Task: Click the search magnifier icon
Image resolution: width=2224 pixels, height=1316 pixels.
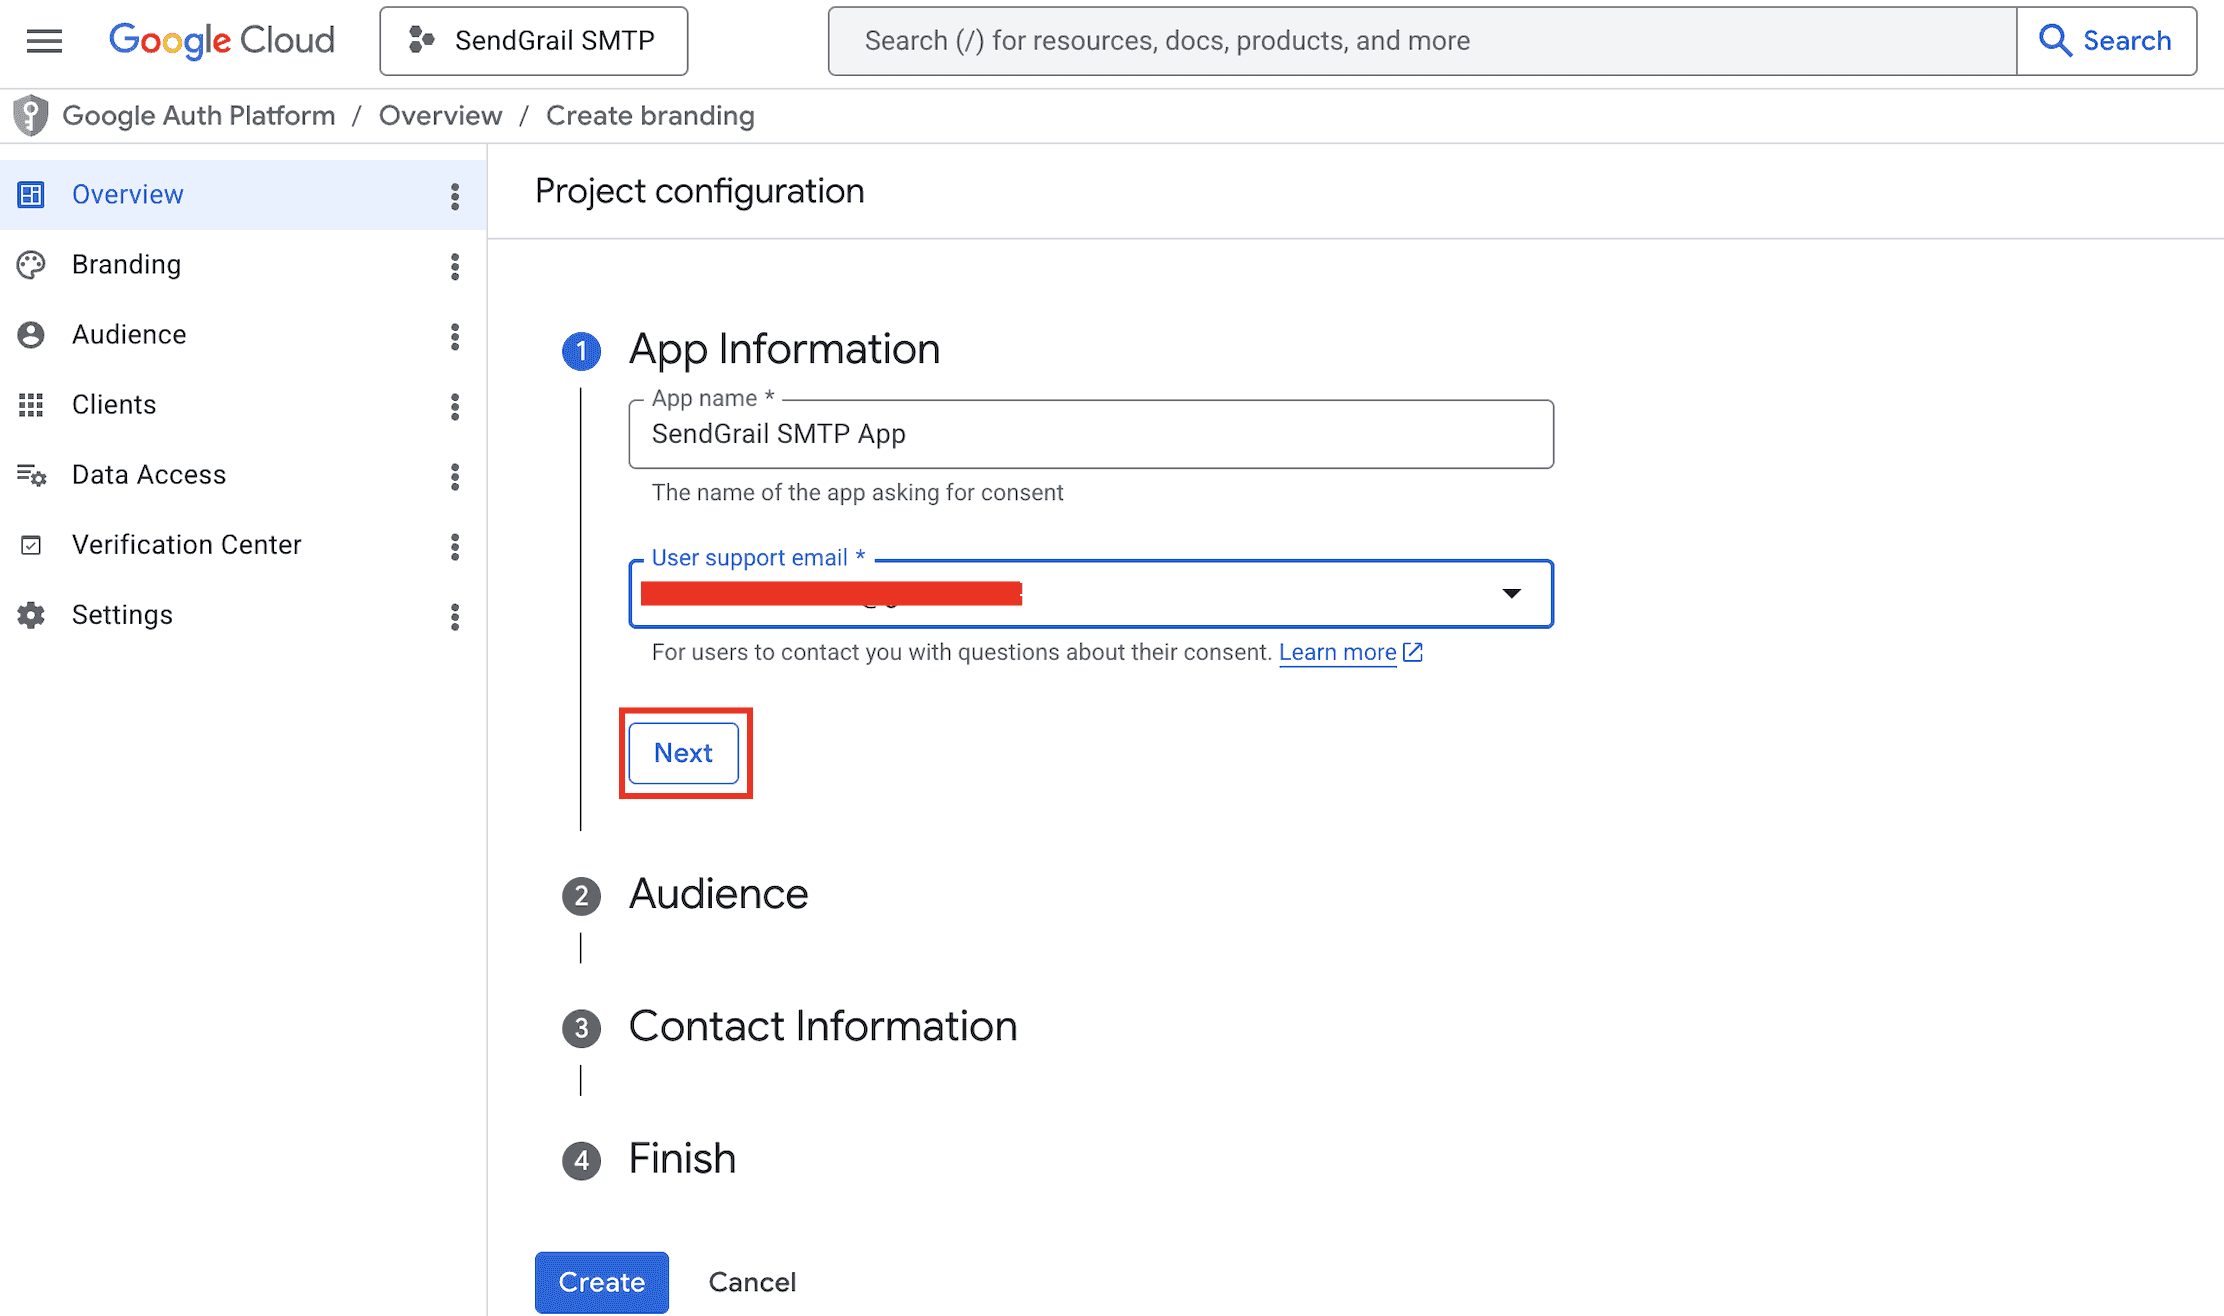Action: [2055, 41]
